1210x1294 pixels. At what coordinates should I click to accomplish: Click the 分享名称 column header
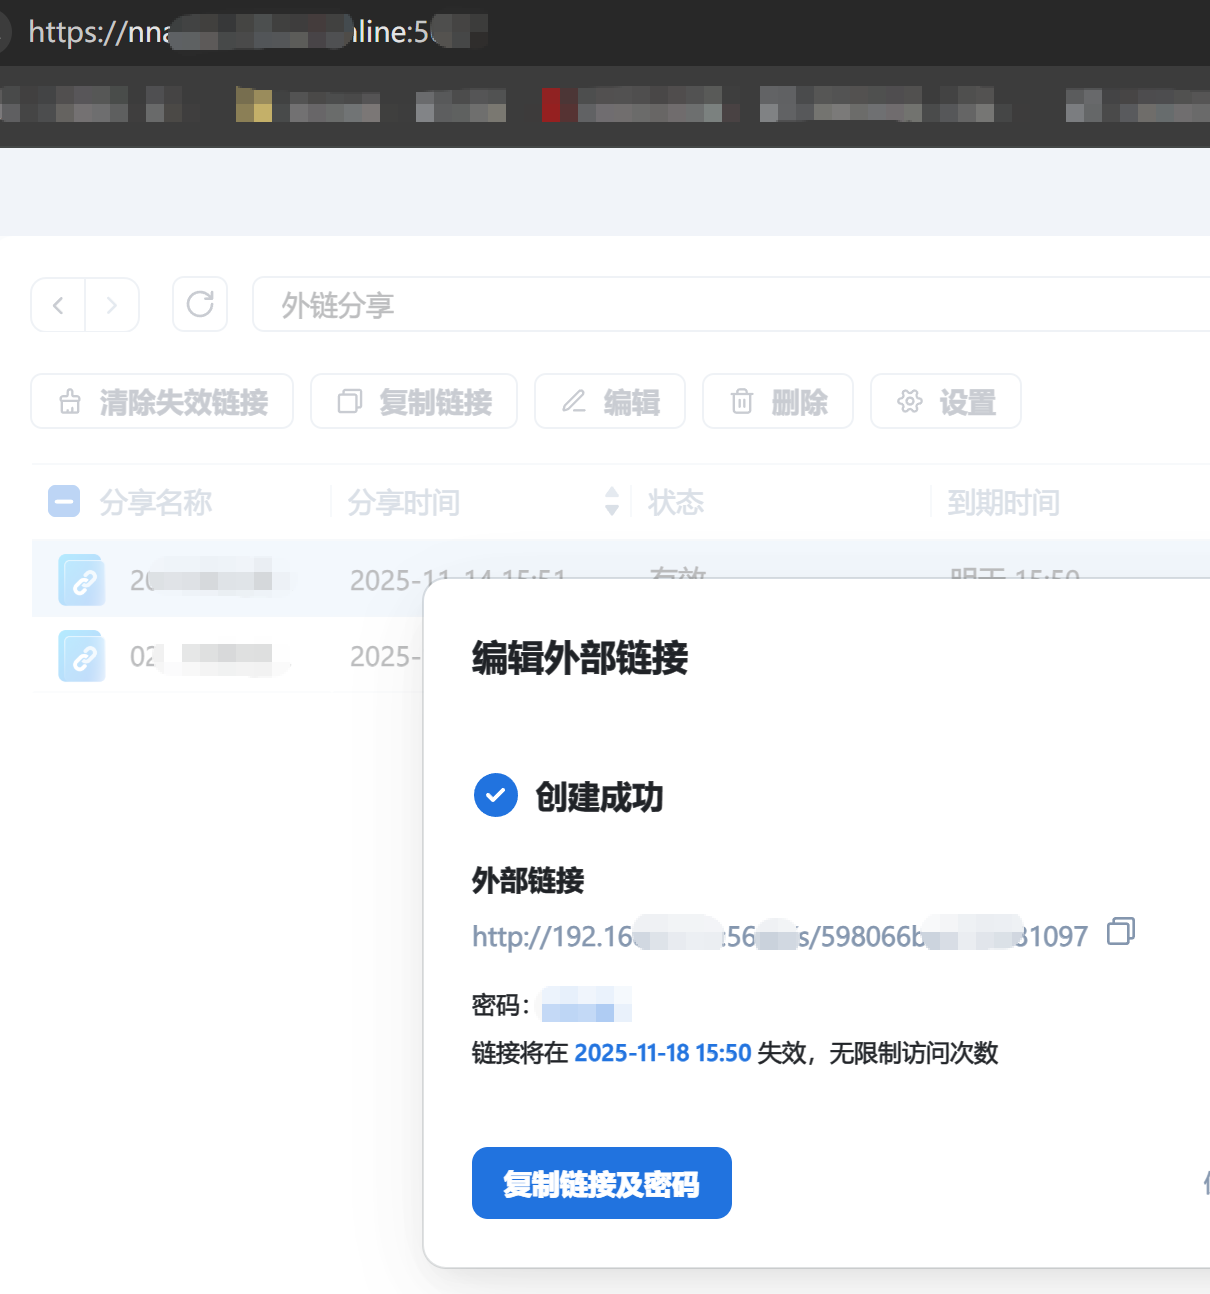tap(156, 502)
